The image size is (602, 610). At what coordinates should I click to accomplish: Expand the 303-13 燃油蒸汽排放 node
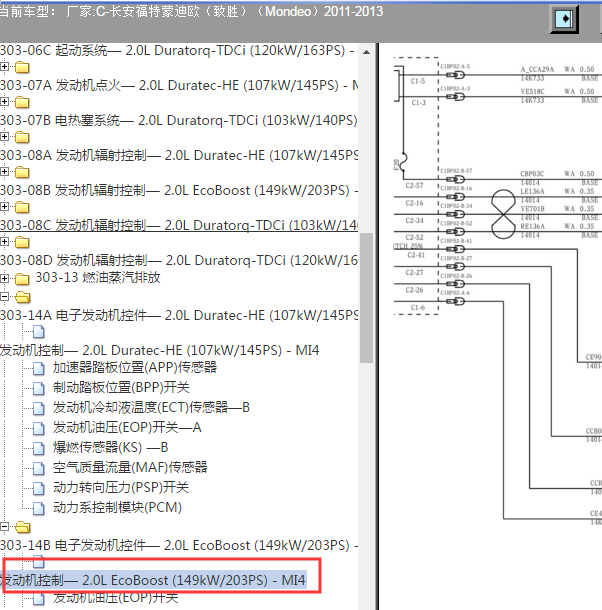tap(4, 279)
